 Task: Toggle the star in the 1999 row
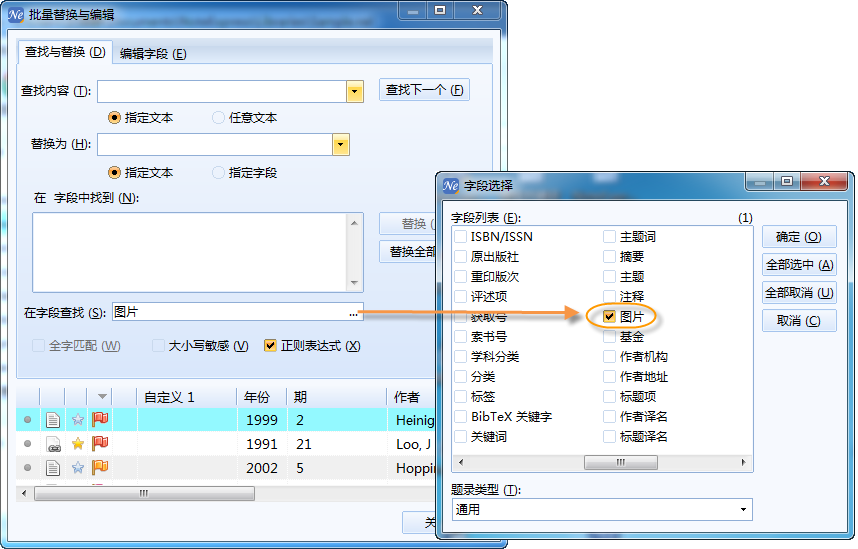tap(78, 420)
